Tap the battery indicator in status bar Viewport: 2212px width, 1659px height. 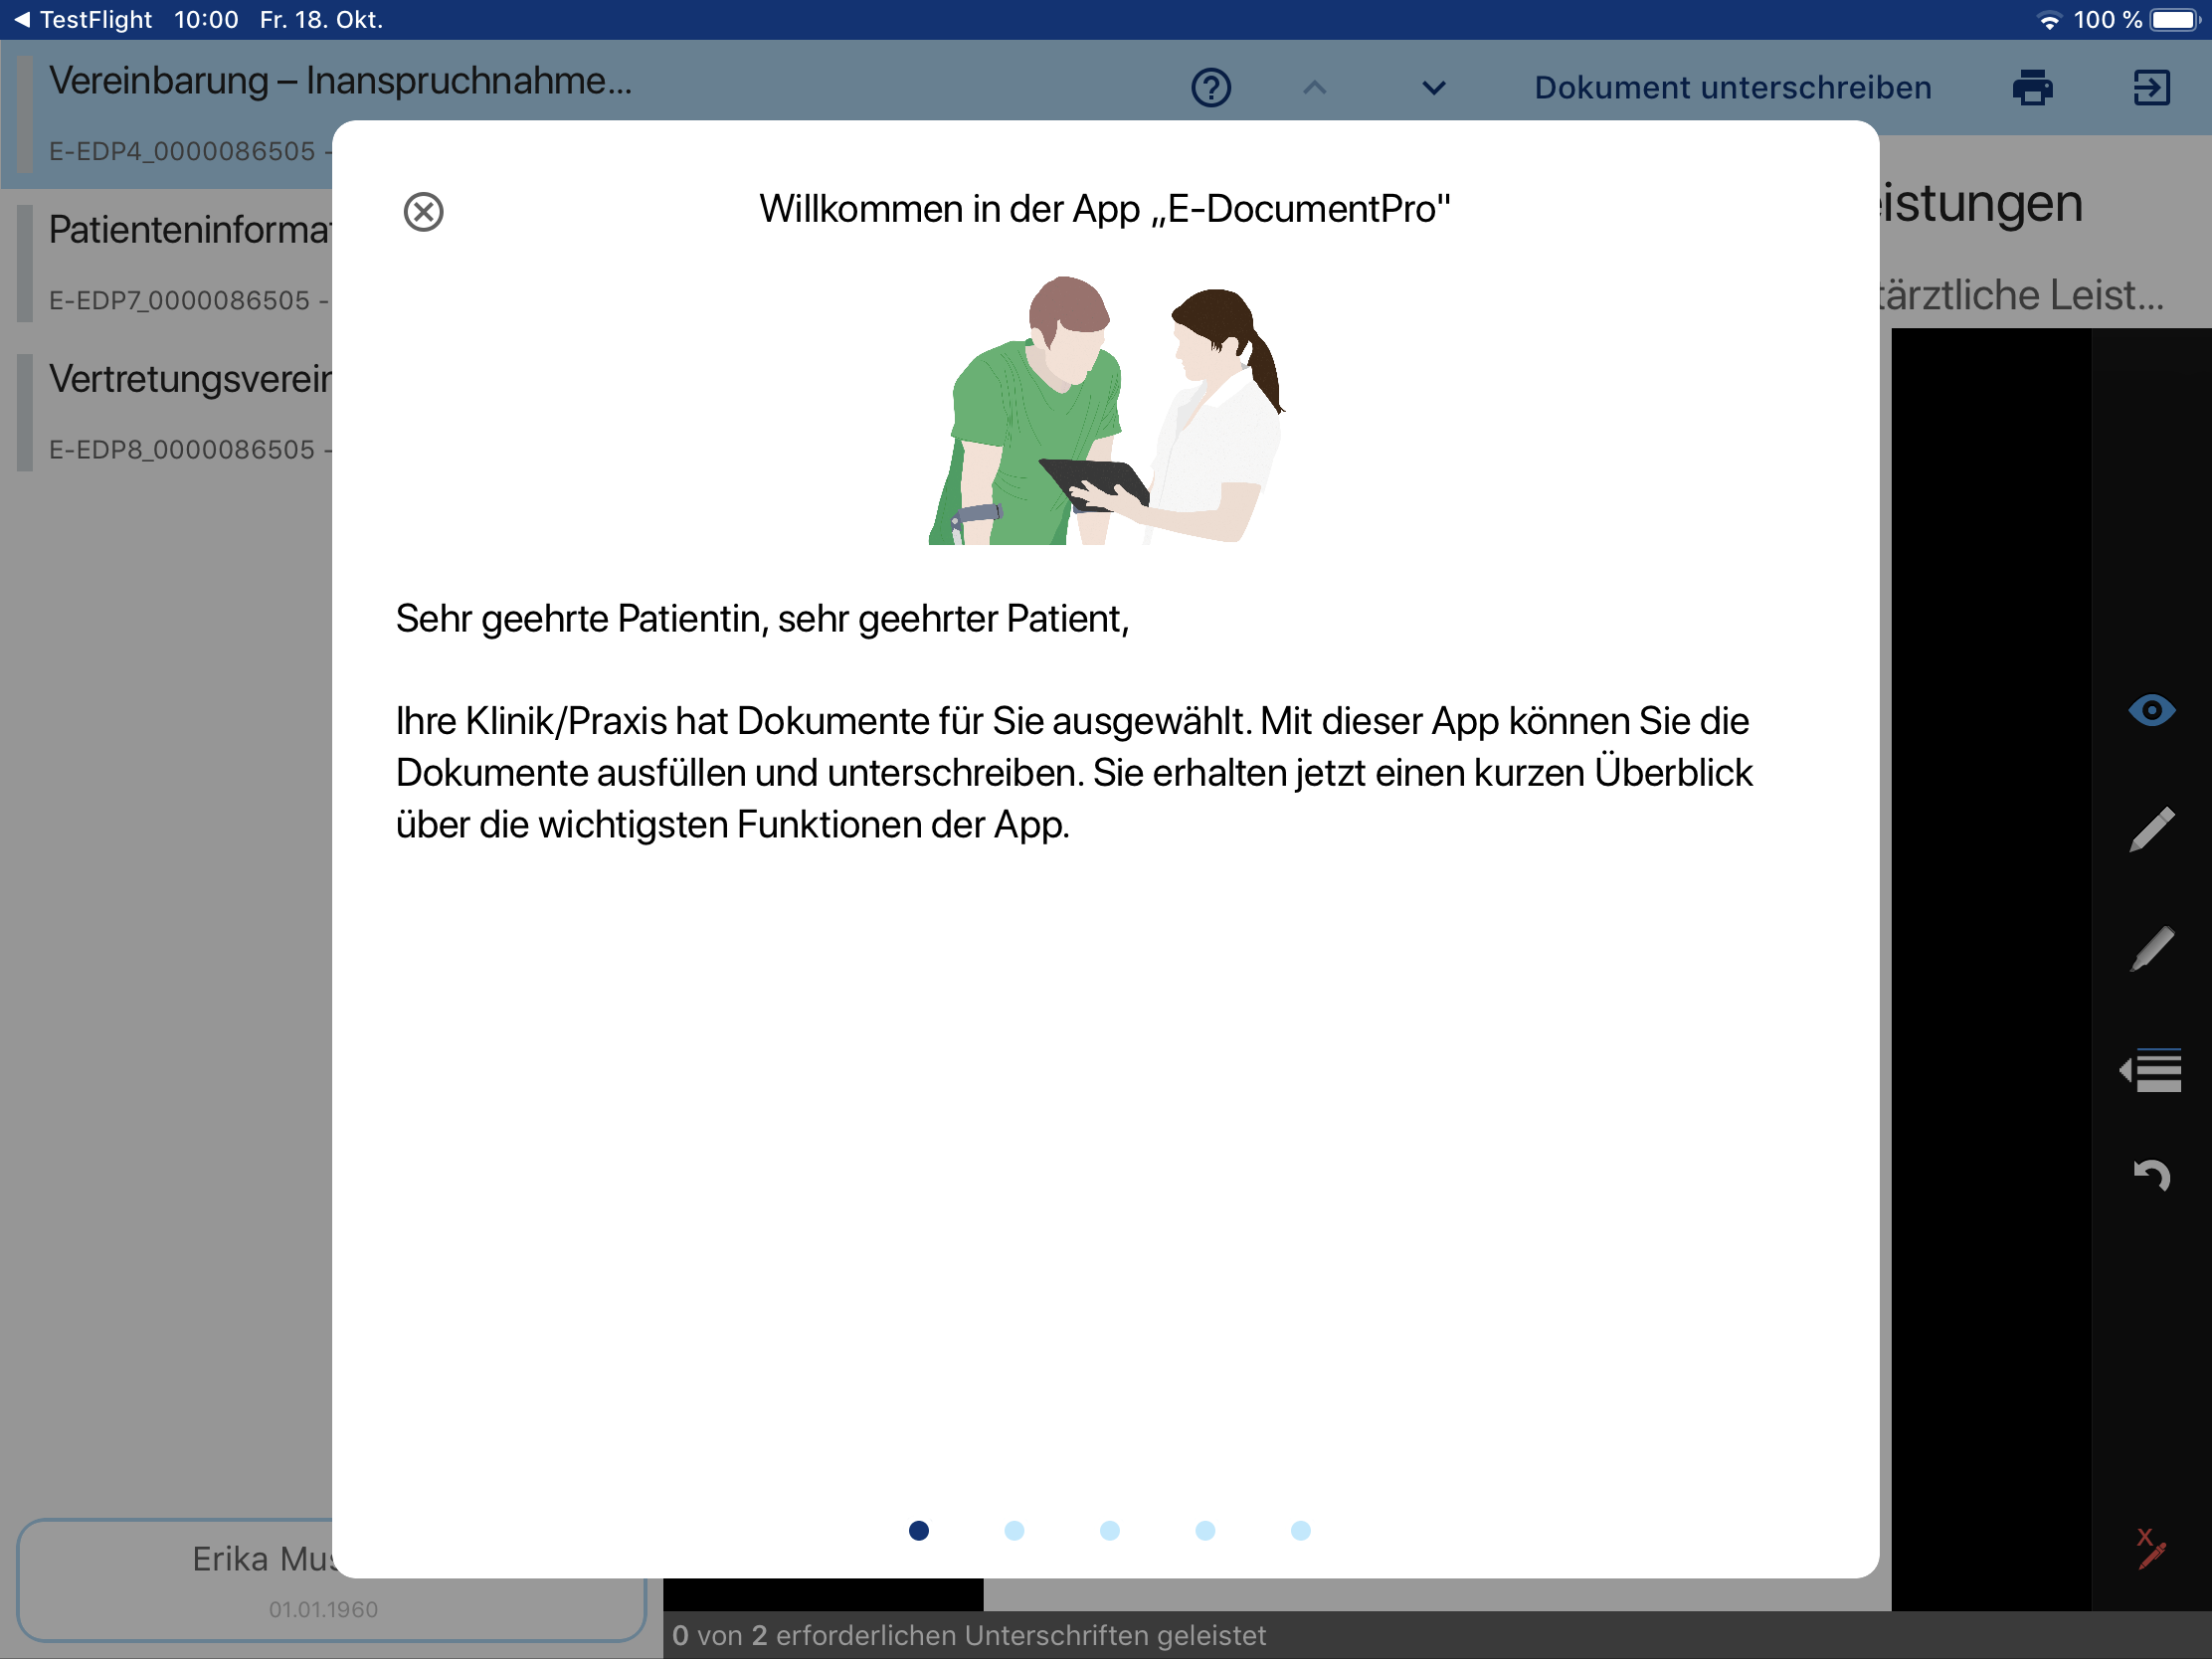tap(2175, 20)
